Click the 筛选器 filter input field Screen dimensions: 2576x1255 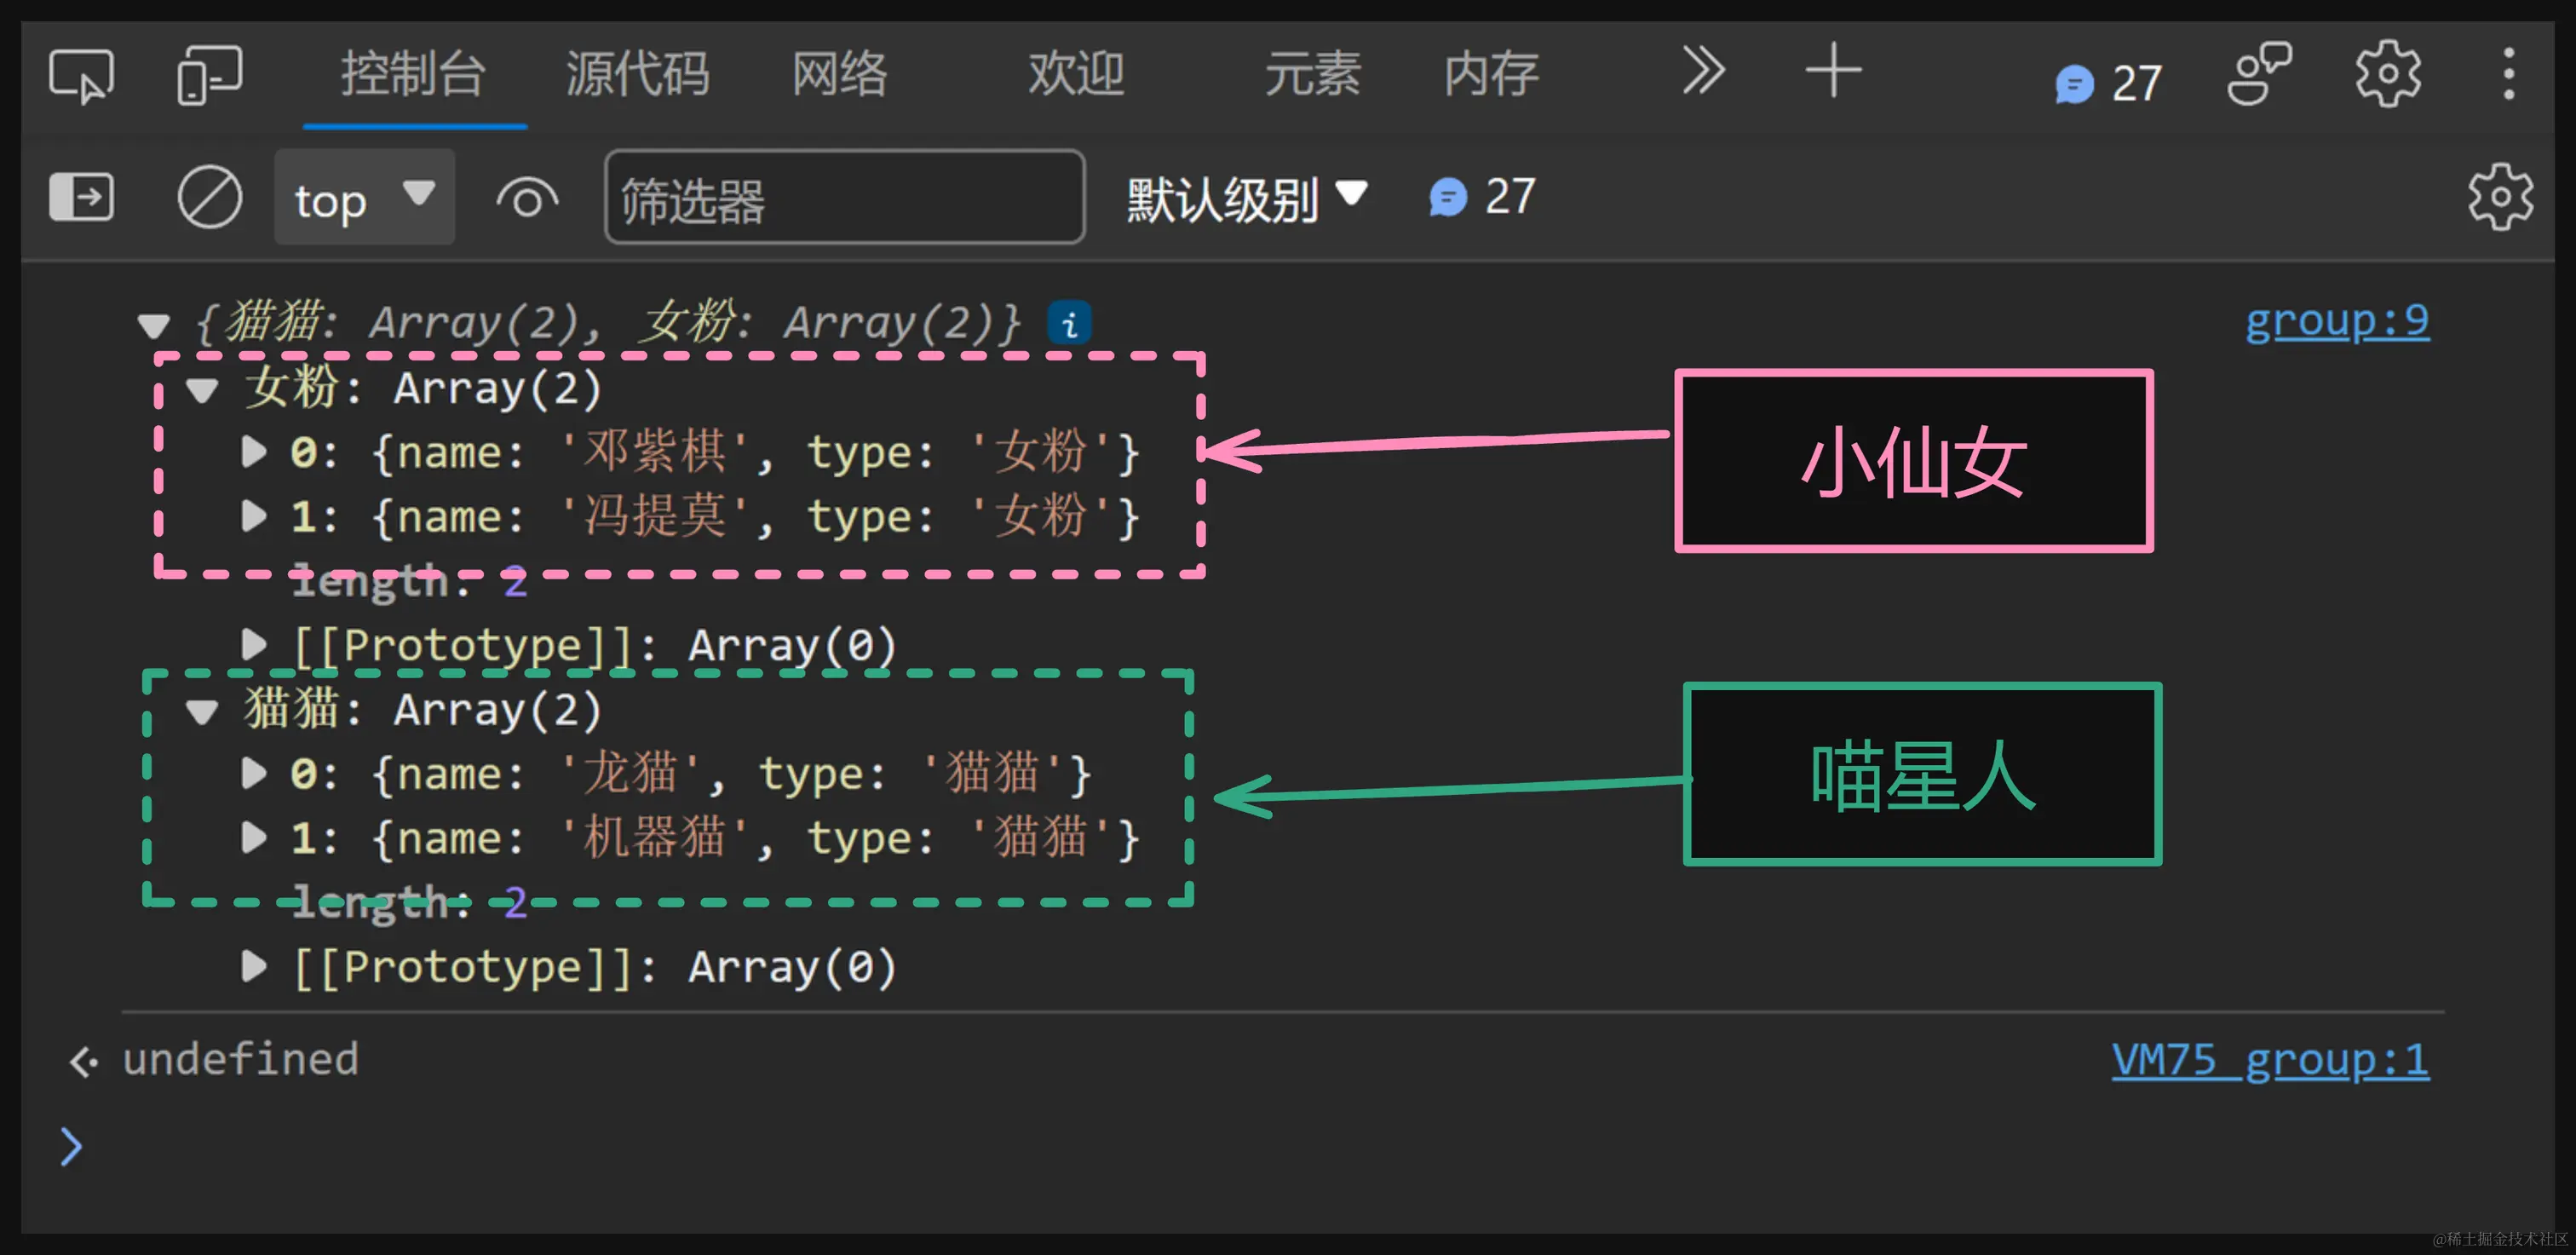pyautogui.click(x=844, y=197)
